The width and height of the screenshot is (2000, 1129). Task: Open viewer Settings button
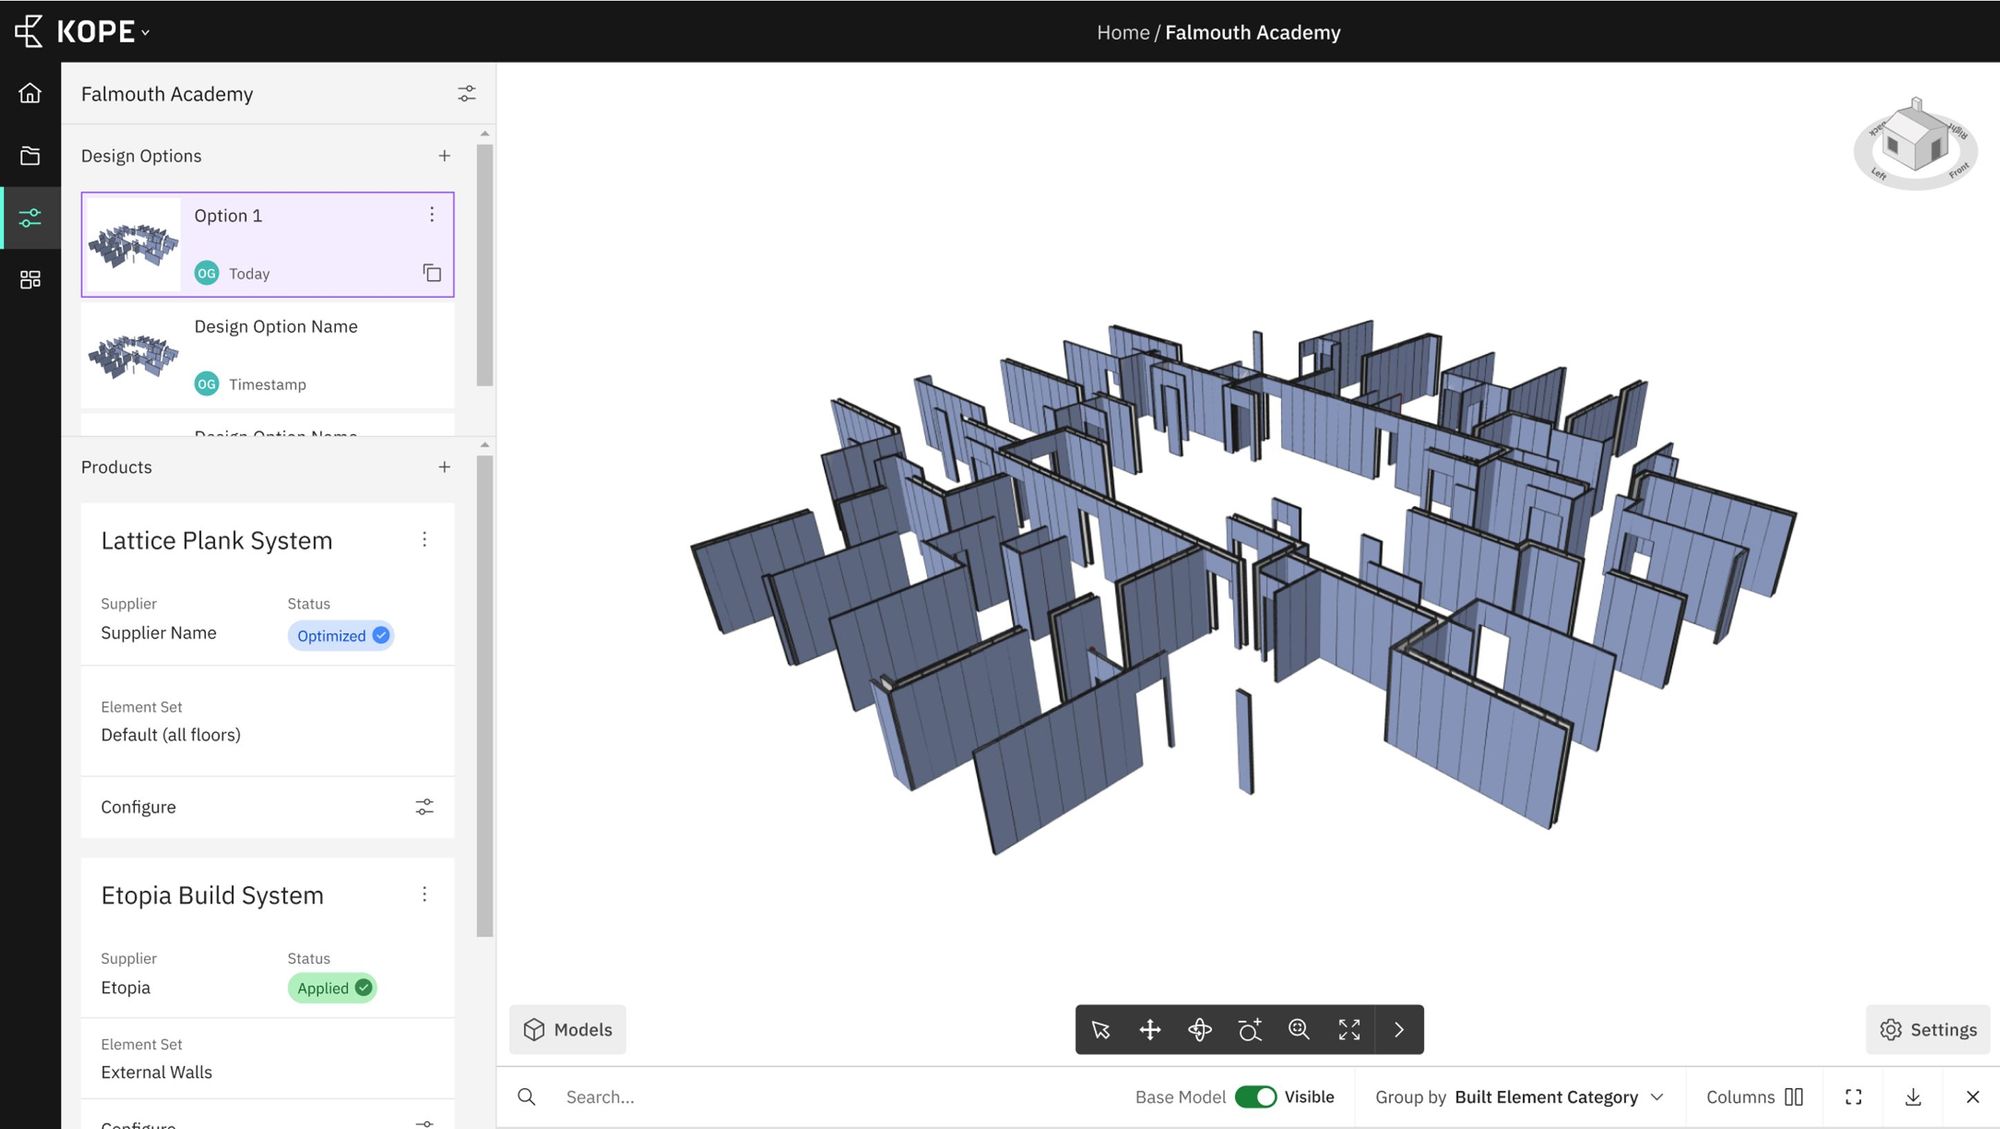click(1928, 1030)
